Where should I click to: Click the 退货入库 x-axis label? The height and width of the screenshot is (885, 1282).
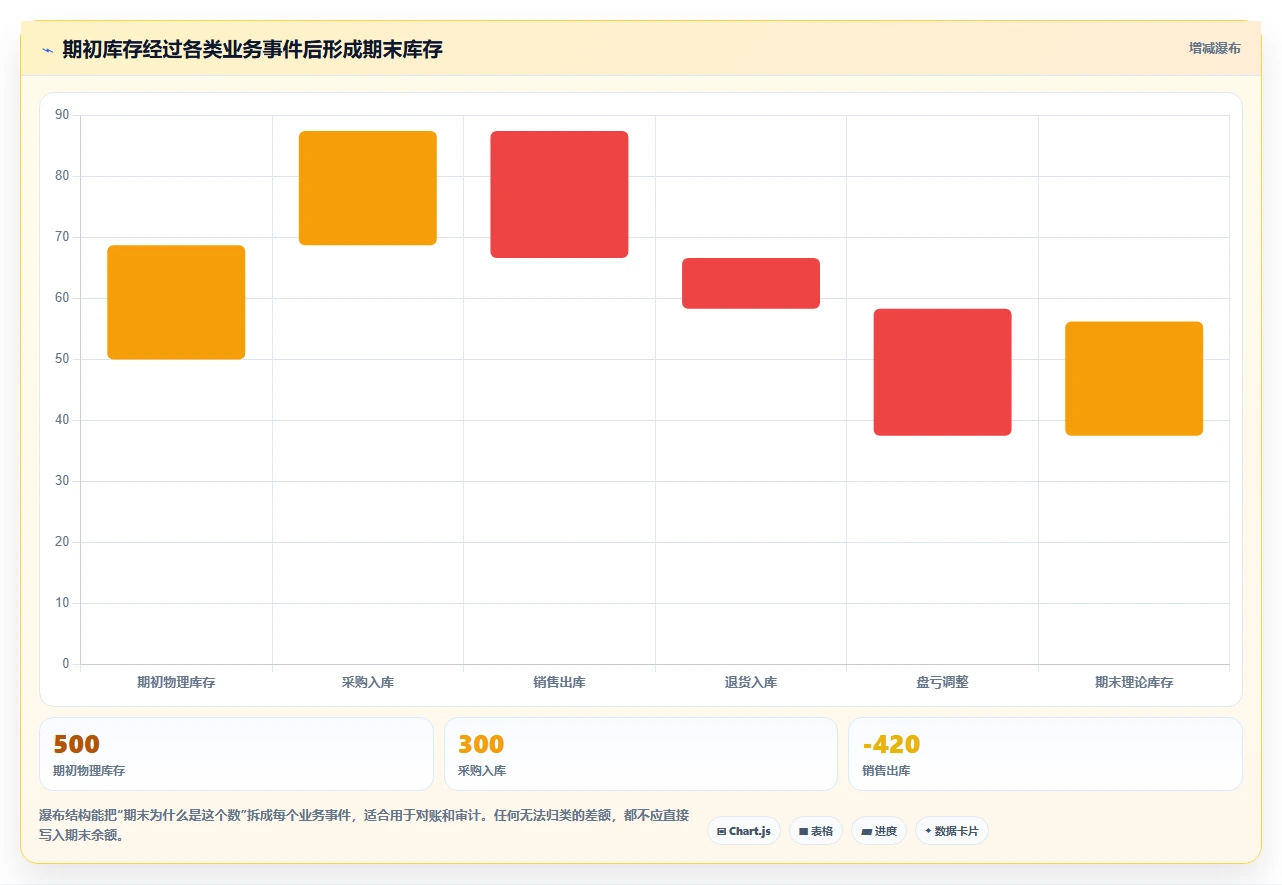click(x=751, y=683)
